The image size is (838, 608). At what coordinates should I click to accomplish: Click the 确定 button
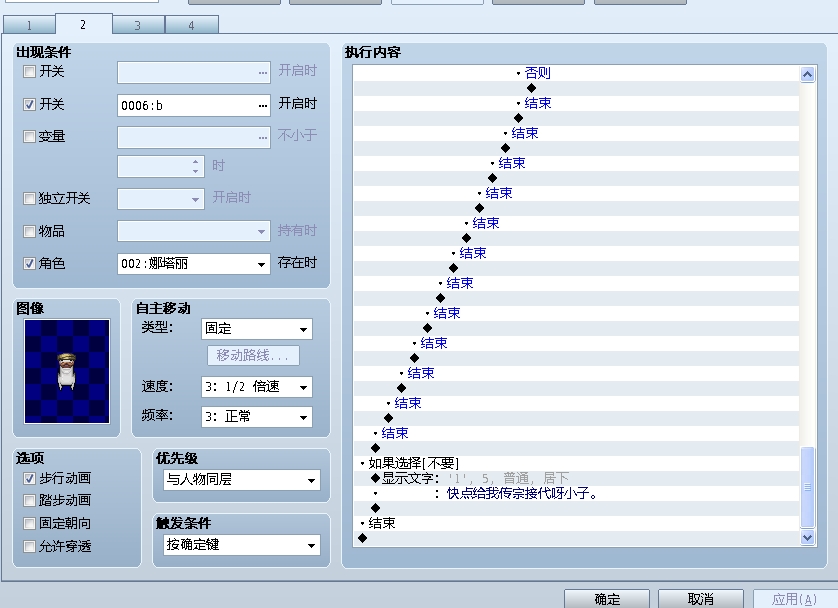tap(607, 599)
